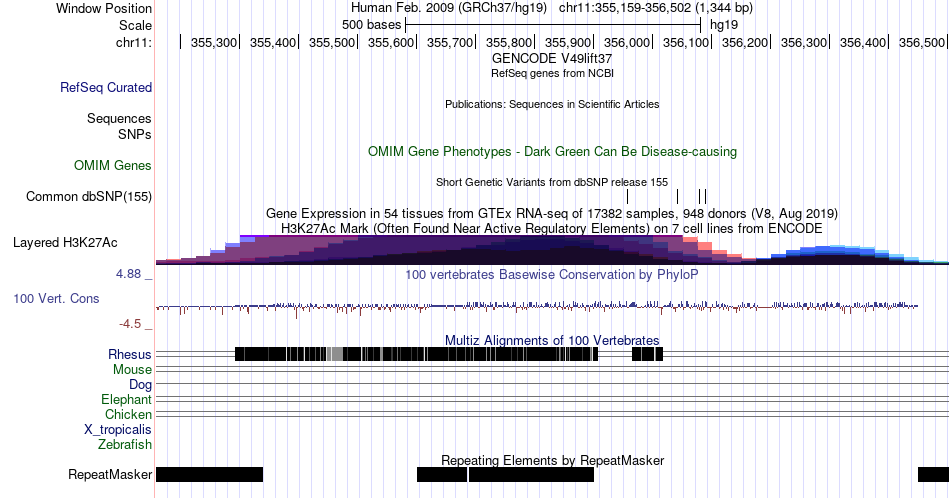Click the Scale label
The width and height of the screenshot is (950, 498).
(135, 25)
